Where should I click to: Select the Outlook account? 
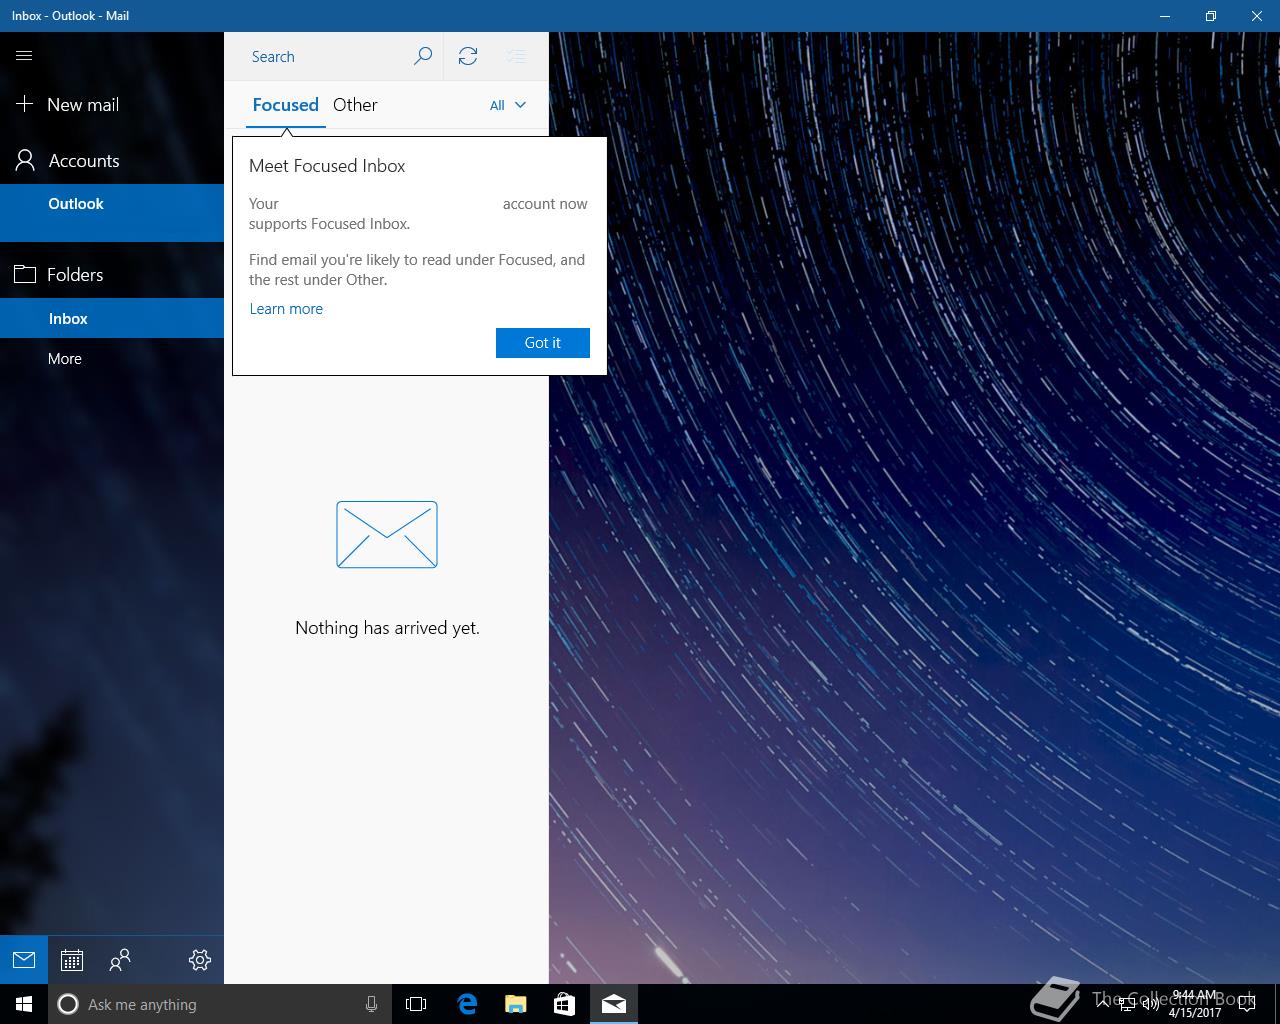pos(112,212)
